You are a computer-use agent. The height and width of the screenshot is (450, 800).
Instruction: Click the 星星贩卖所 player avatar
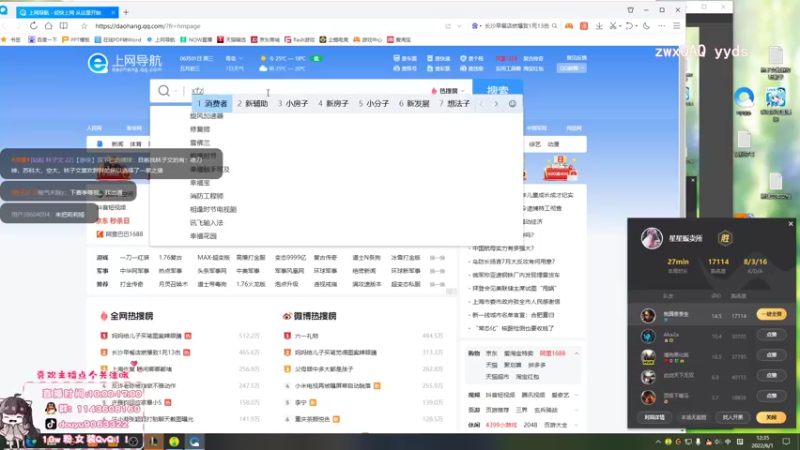pyautogui.click(x=652, y=239)
